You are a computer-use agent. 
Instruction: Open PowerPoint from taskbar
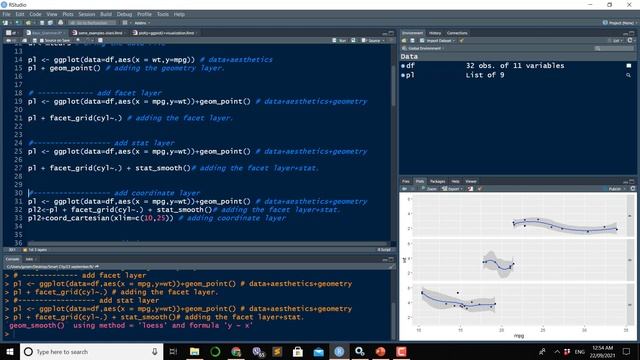[380, 351]
